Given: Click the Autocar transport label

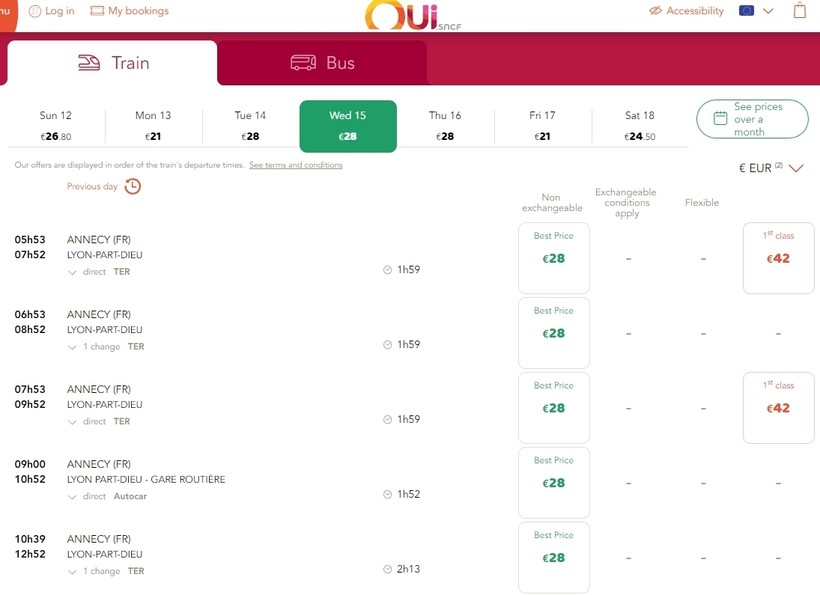Looking at the screenshot, I should [130, 496].
